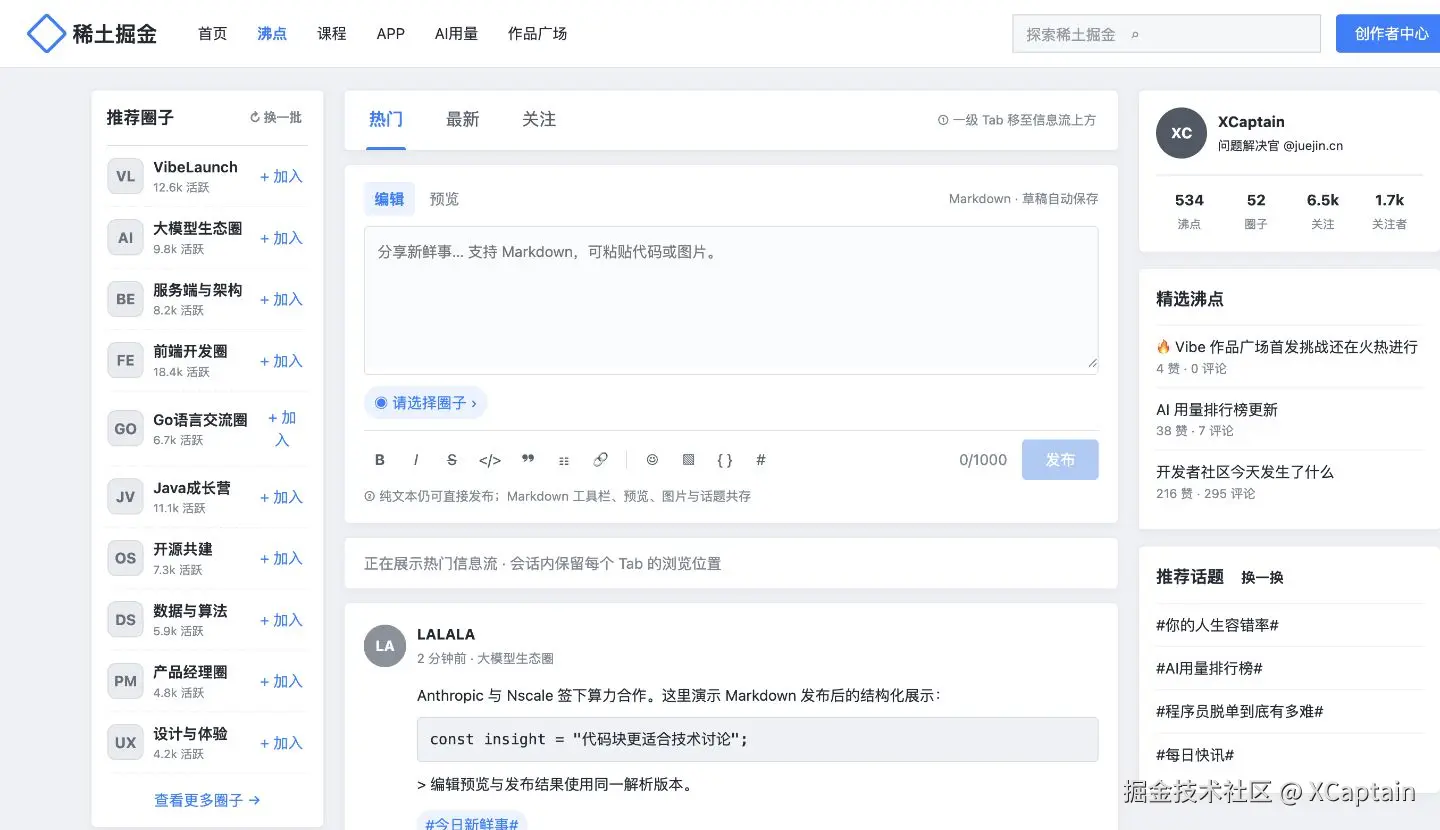Apply italic formatting in the editor toolbar
The width and height of the screenshot is (1440, 830).
click(416, 460)
